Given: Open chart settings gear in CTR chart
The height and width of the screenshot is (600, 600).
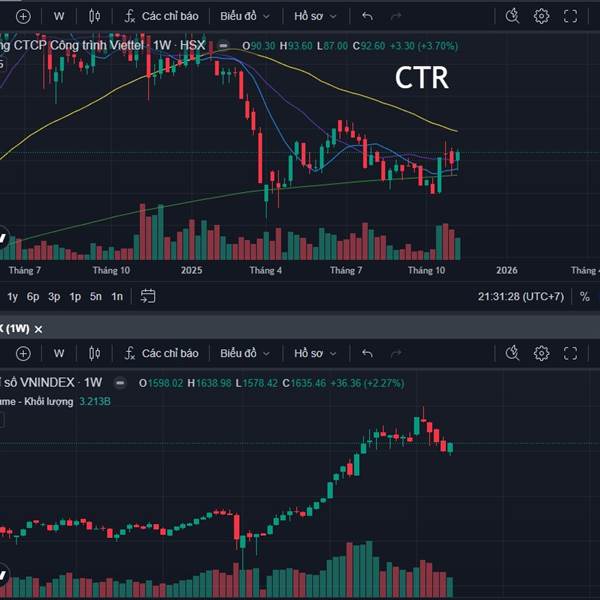Looking at the screenshot, I should pyautogui.click(x=541, y=16).
